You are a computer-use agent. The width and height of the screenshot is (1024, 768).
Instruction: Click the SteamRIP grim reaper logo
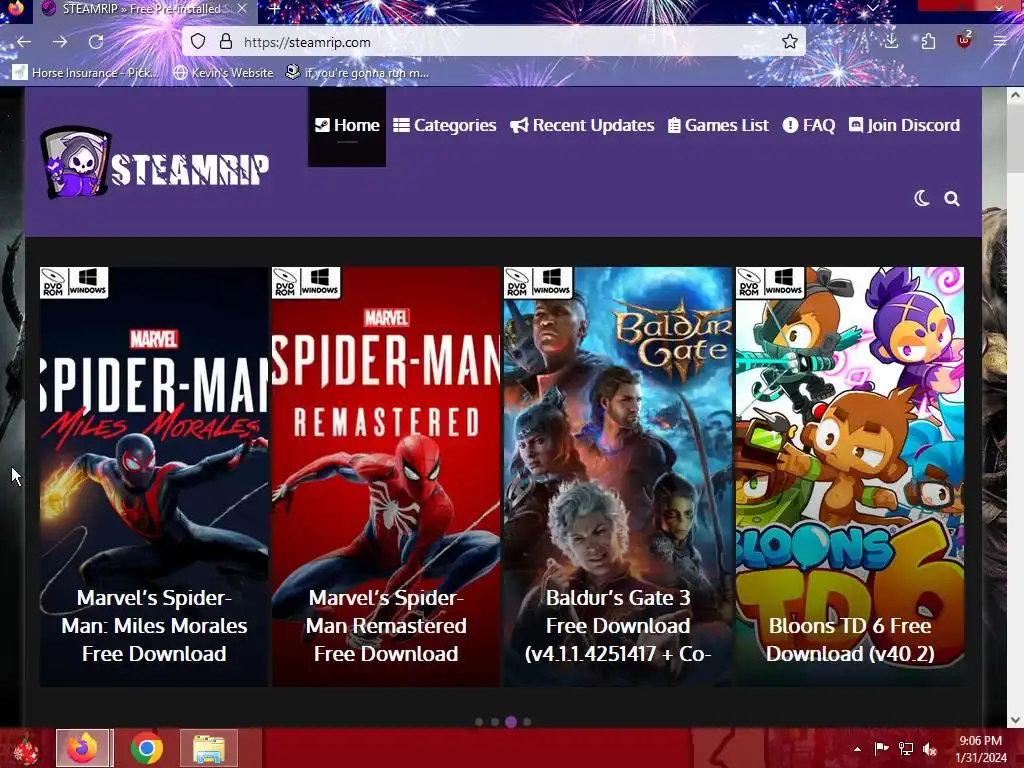coord(154,163)
